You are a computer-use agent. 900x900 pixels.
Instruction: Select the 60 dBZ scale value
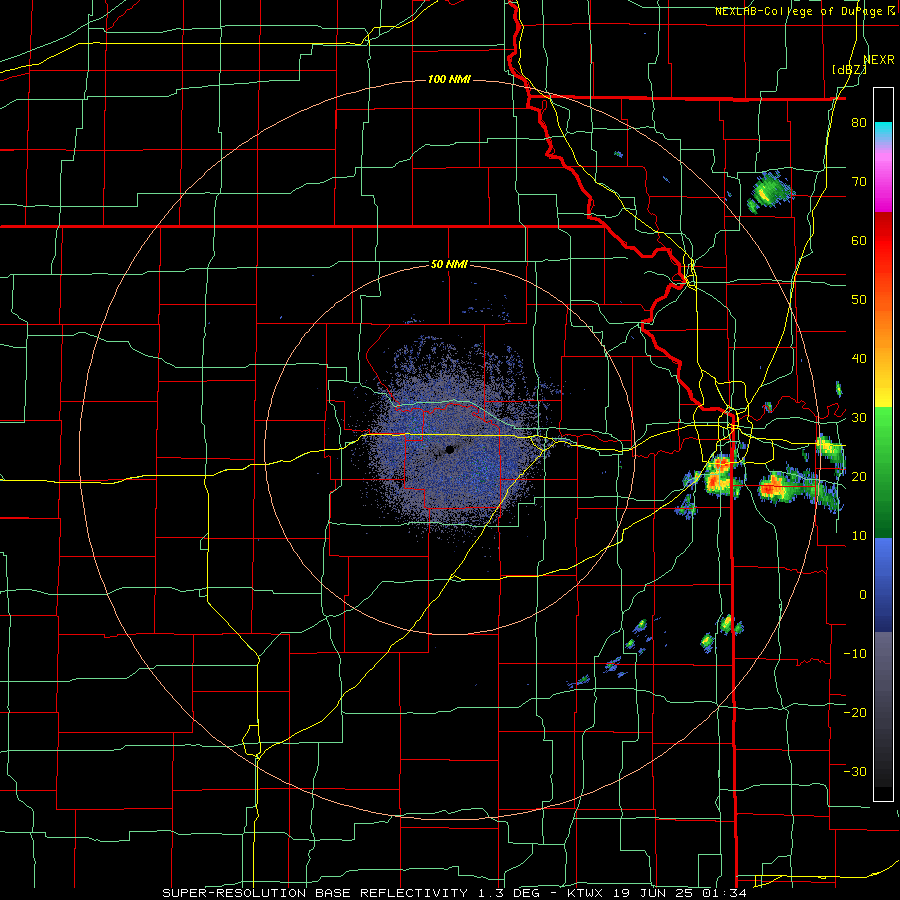point(859,240)
